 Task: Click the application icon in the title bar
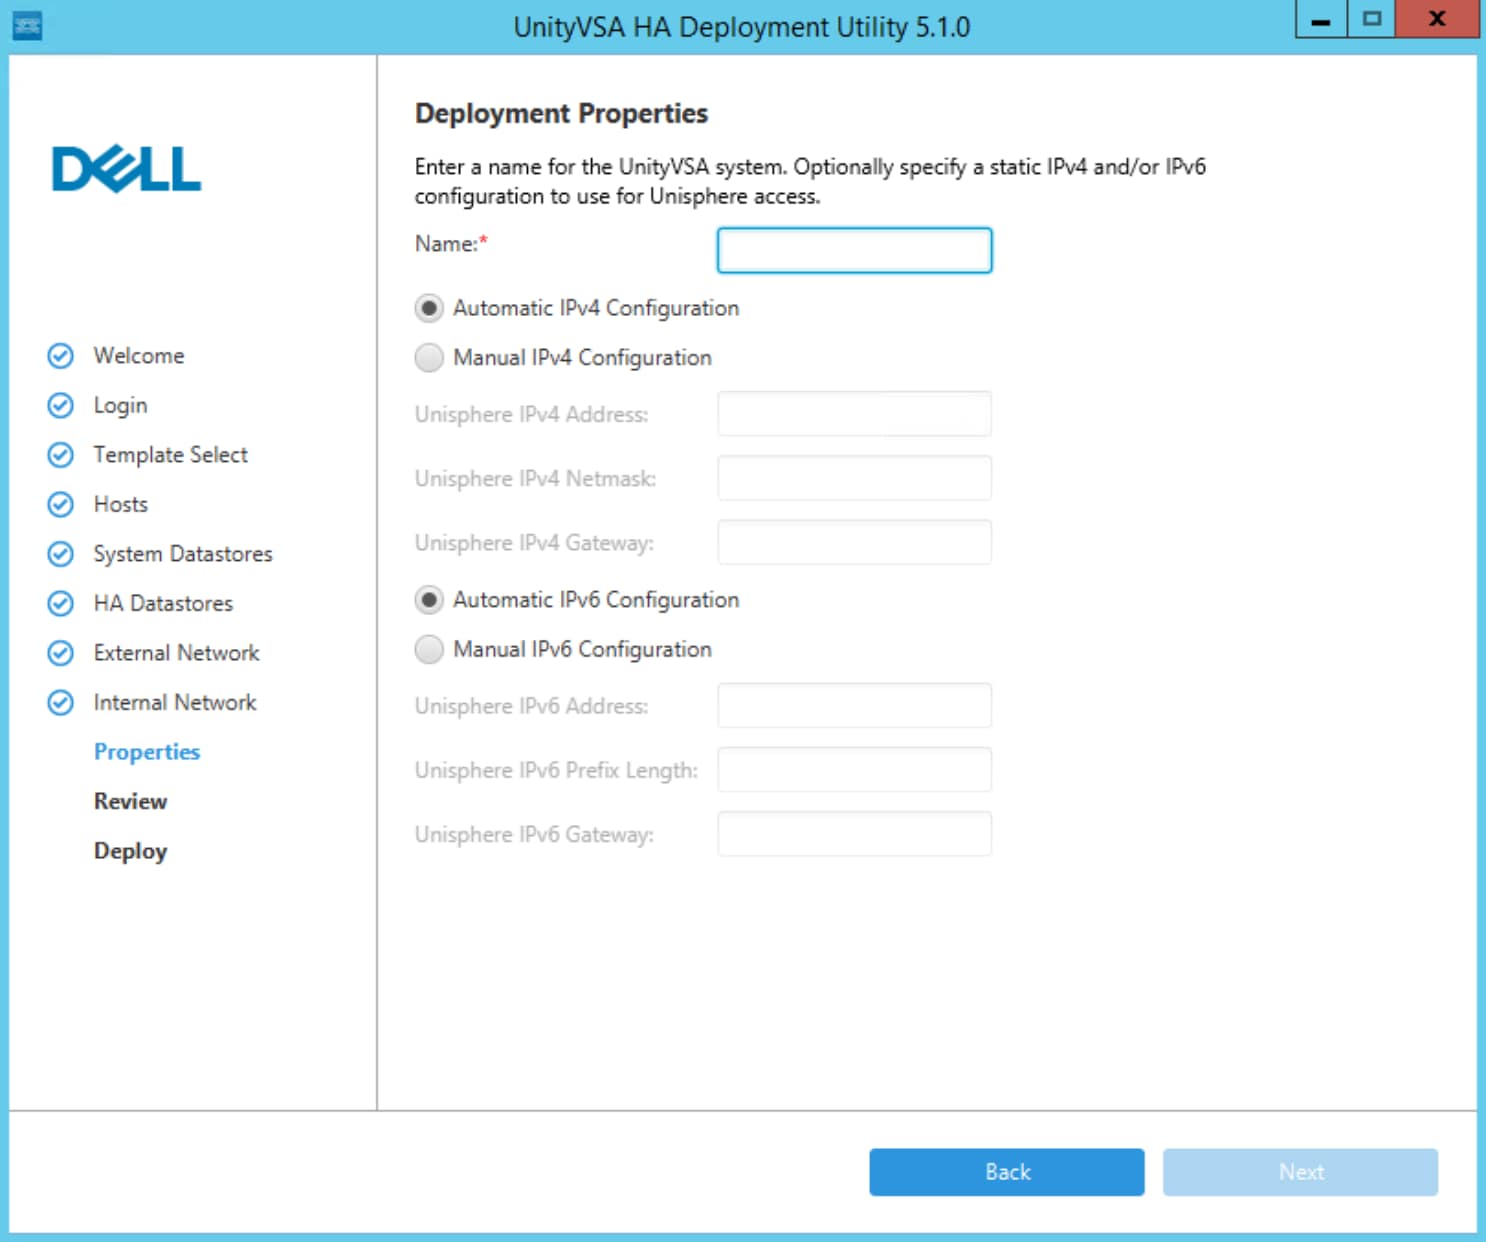[x=27, y=26]
